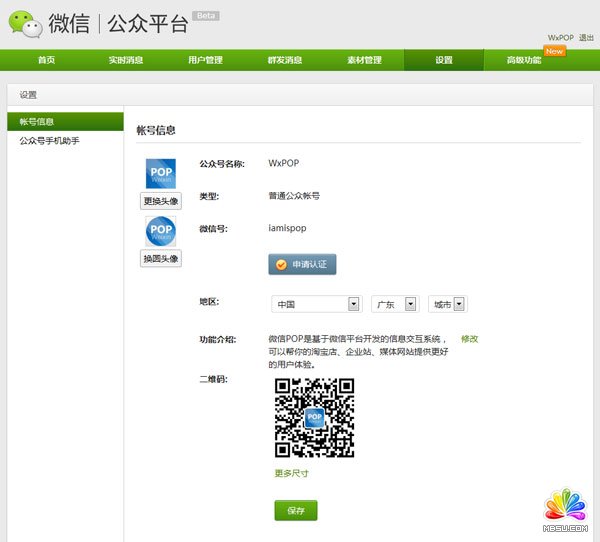
Task: Open the 高级功能 tab
Action: pos(524,60)
